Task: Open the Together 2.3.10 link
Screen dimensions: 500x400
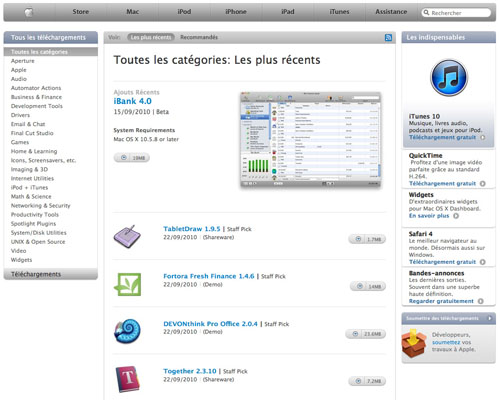Action: point(190,371)
